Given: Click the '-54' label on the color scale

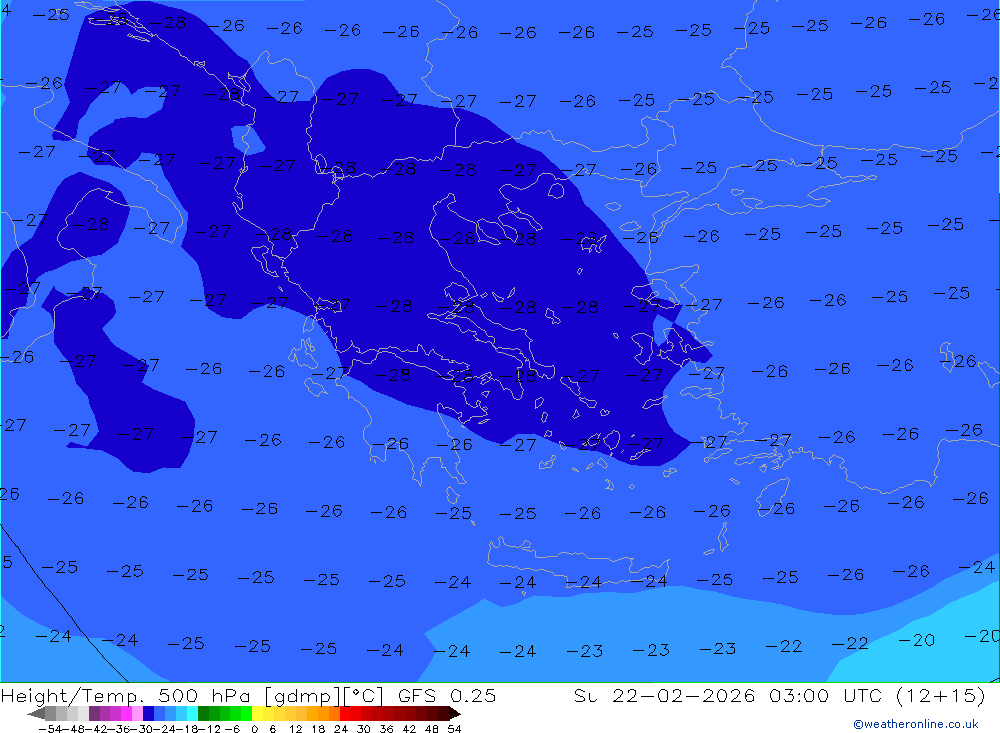Looking at the screenshot, I should (x=50, y=729).
